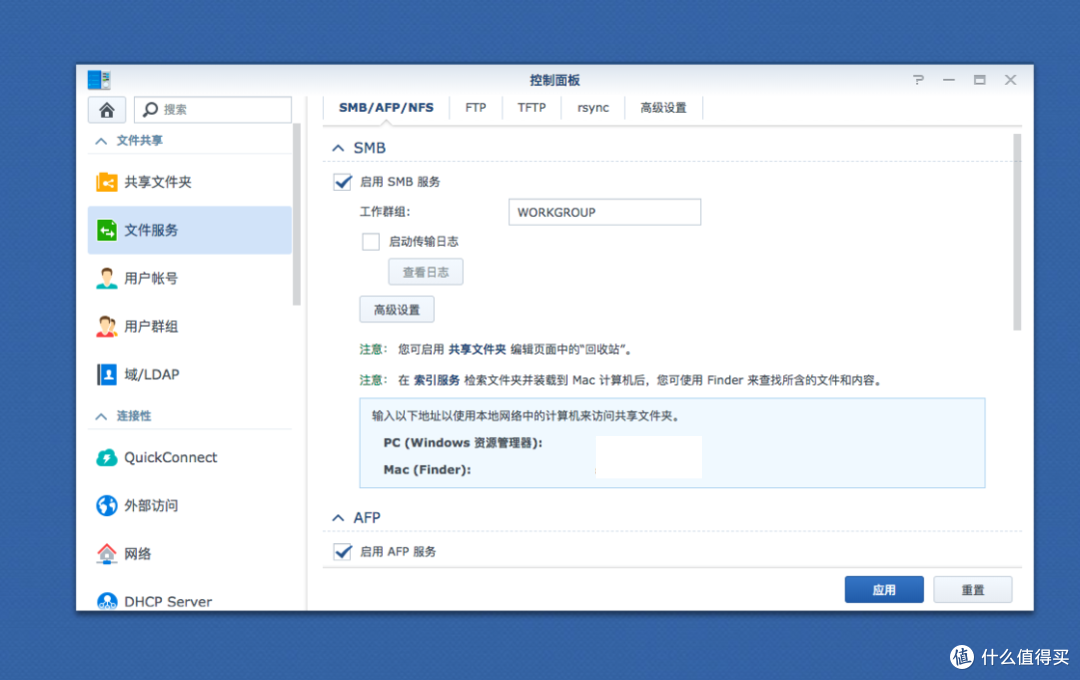Open the User account (用户帐号) icon
This screenshot has height=680, width=1080.
tap(107, 278)
